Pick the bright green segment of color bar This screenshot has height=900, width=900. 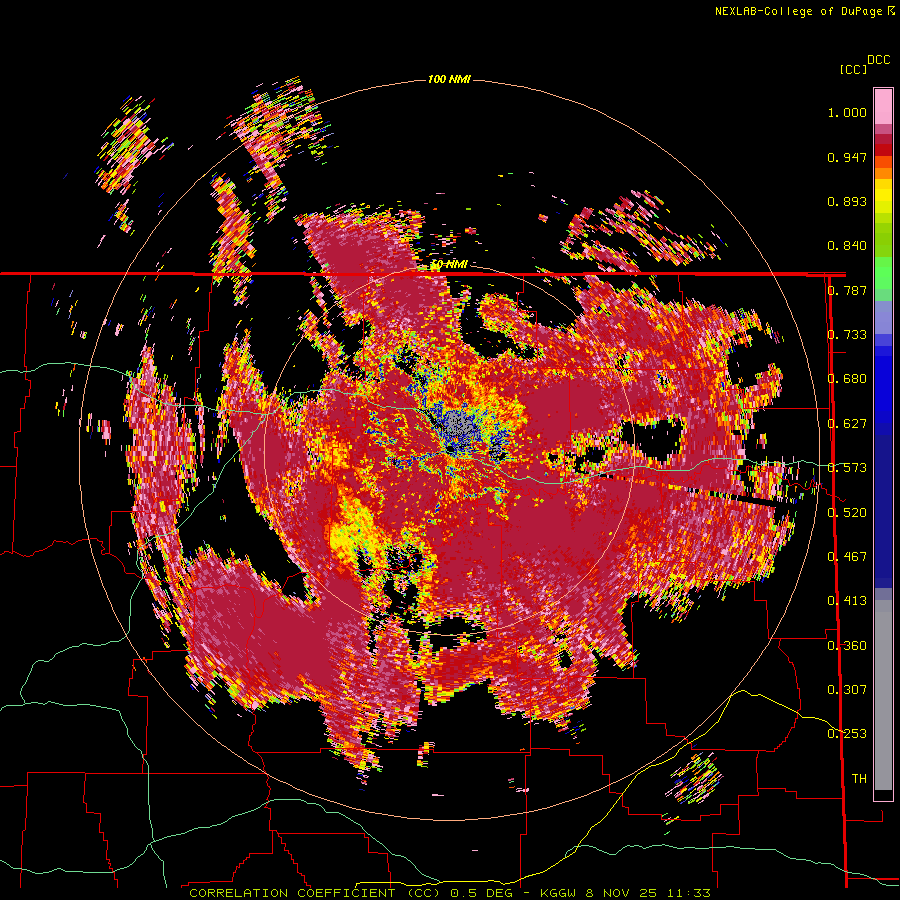pyautogui.click(x=883, y=274)
